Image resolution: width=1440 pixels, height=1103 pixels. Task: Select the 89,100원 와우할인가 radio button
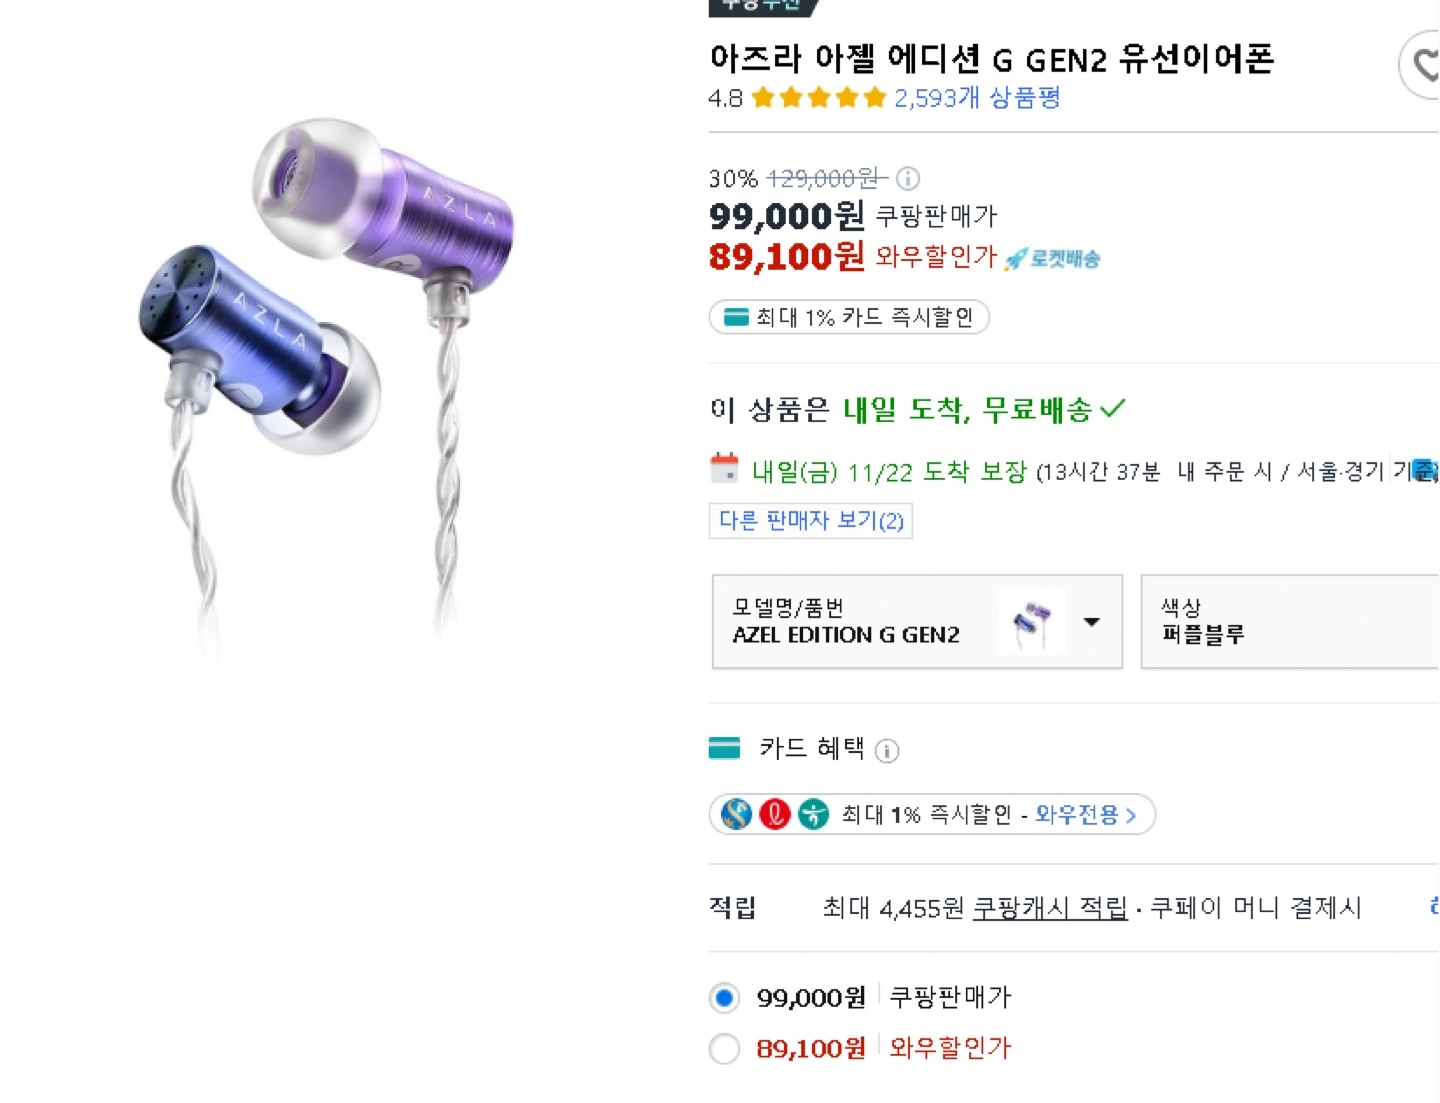(725, 1049)
